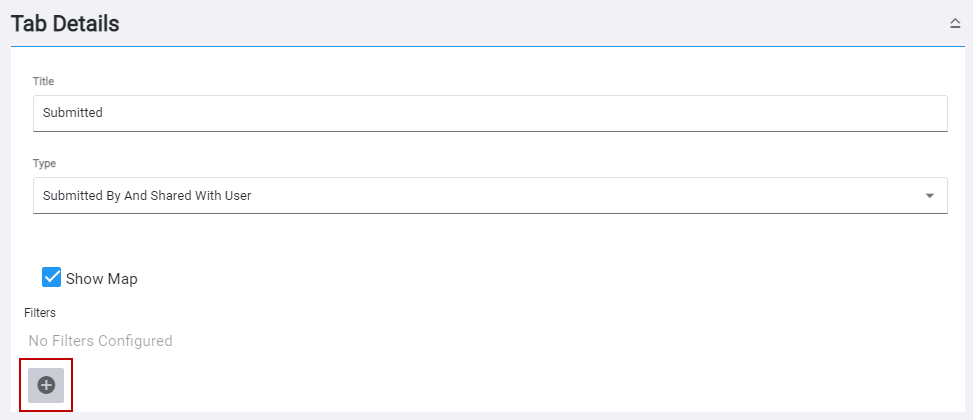Image resolution: width=973 pixels, height=420 pixels.
Task: Click the Tab Details heading
Action: click(x=65, y=24)
